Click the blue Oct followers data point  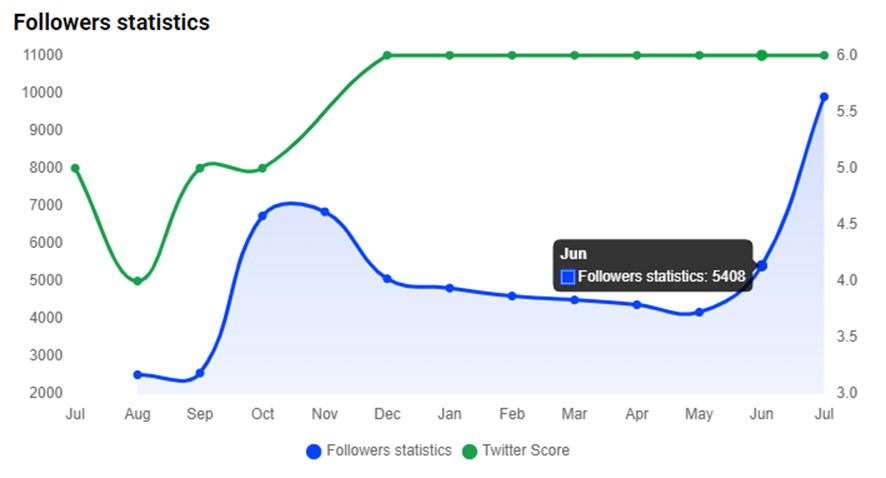(262, 216)
